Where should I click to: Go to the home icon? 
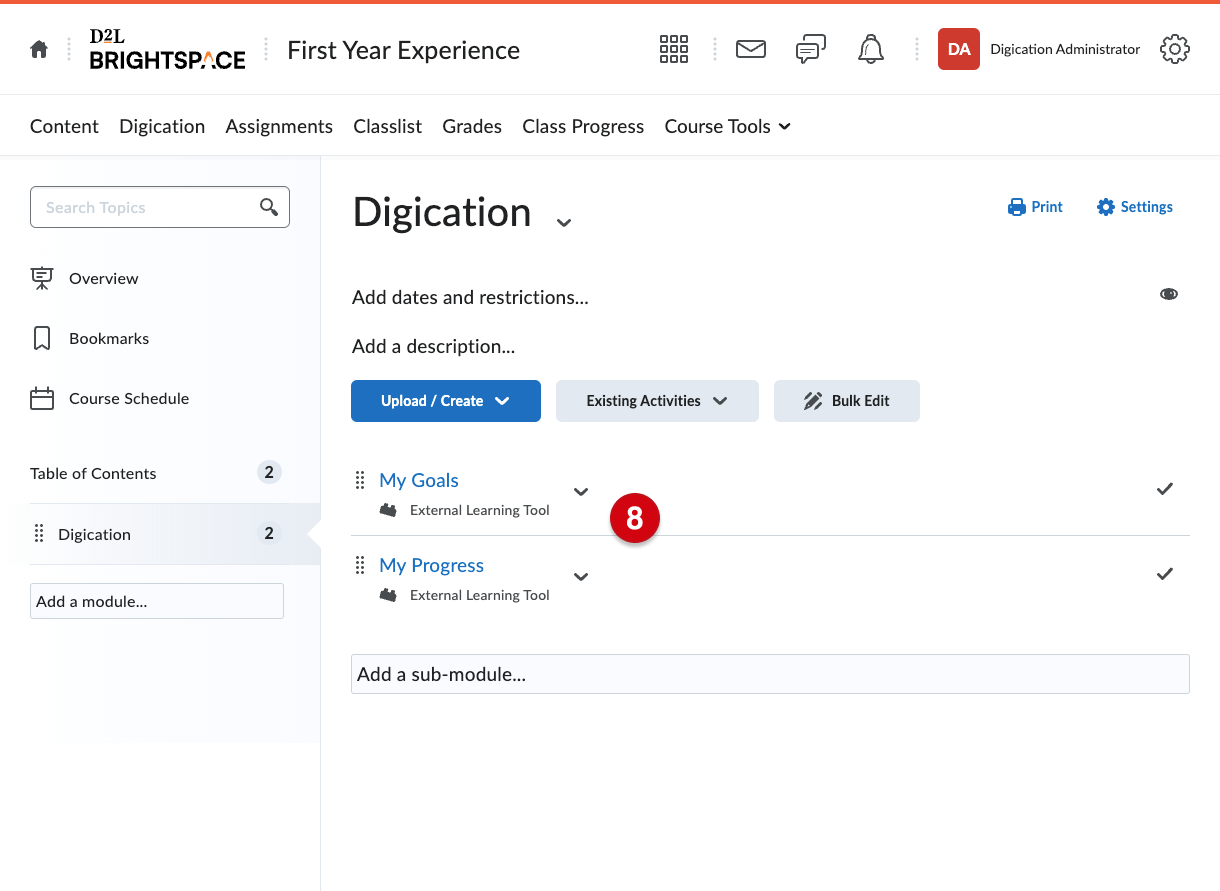pos(39,49)
